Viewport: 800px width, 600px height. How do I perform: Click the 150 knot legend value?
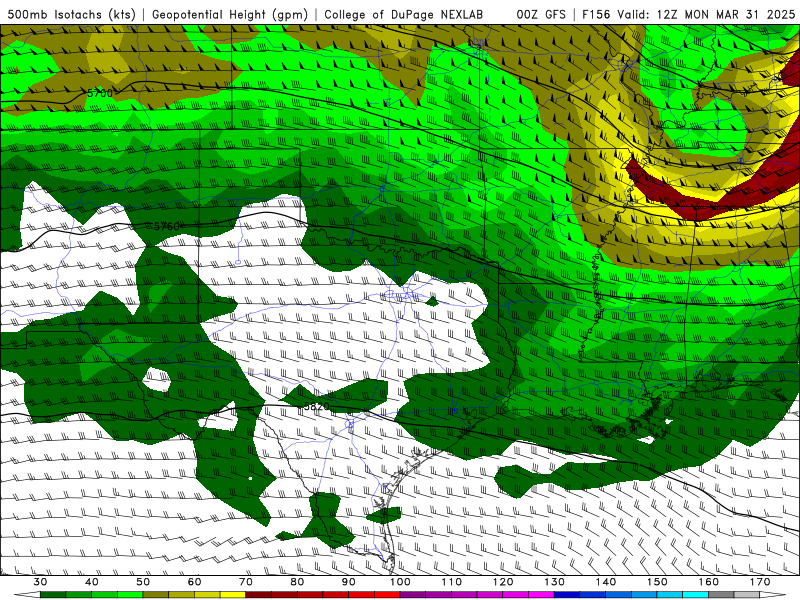click(x=657, y=582)
